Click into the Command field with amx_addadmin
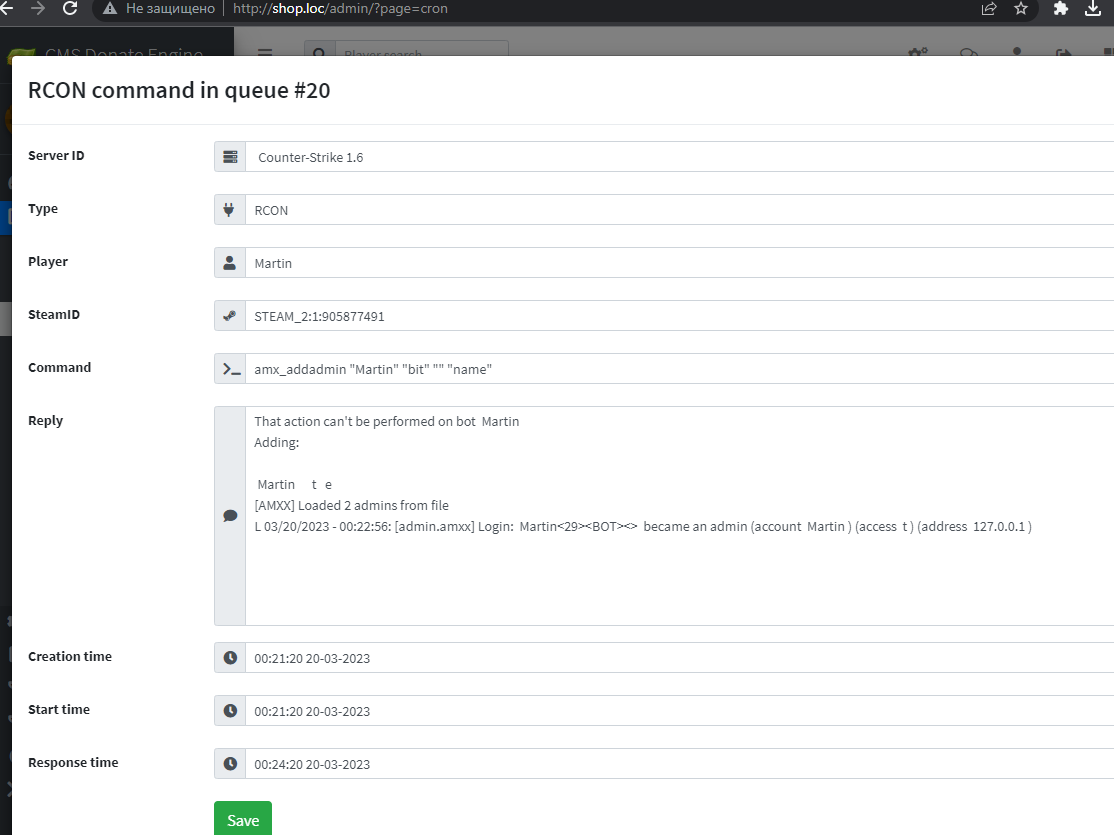 [x=680, y=369]
